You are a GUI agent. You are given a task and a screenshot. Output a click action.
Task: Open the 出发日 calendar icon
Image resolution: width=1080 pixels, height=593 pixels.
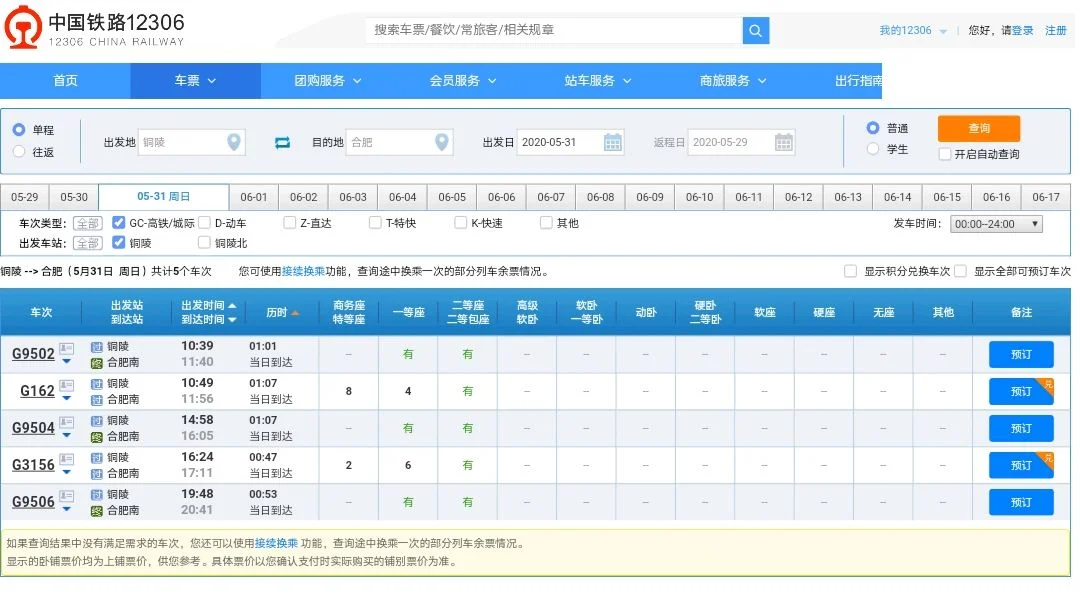(x=612, y=142)
